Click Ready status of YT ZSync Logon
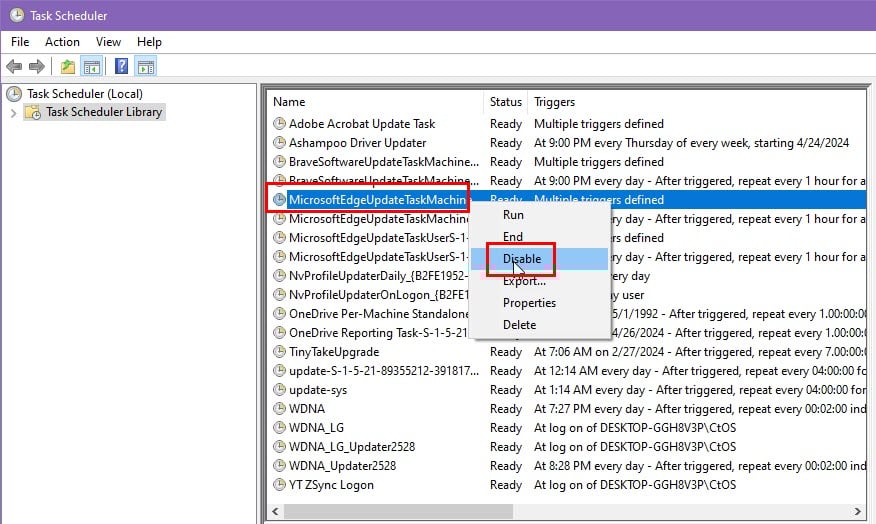876x524 pixels. 506,484
